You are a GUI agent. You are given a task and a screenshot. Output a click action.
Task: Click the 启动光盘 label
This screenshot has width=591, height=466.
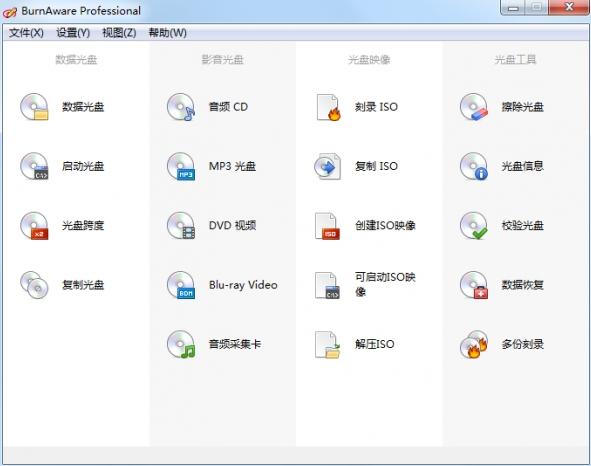pyautogui.click(x=83, y=166)
